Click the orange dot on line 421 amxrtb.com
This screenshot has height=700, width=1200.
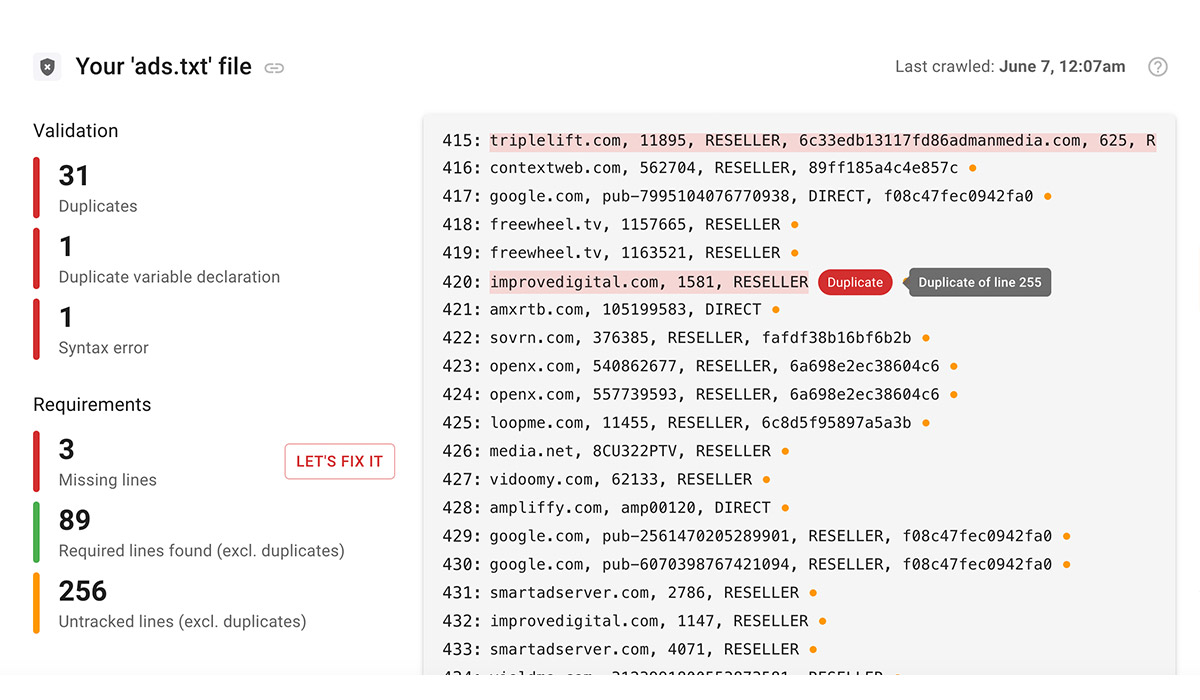(x=776, y=310)
